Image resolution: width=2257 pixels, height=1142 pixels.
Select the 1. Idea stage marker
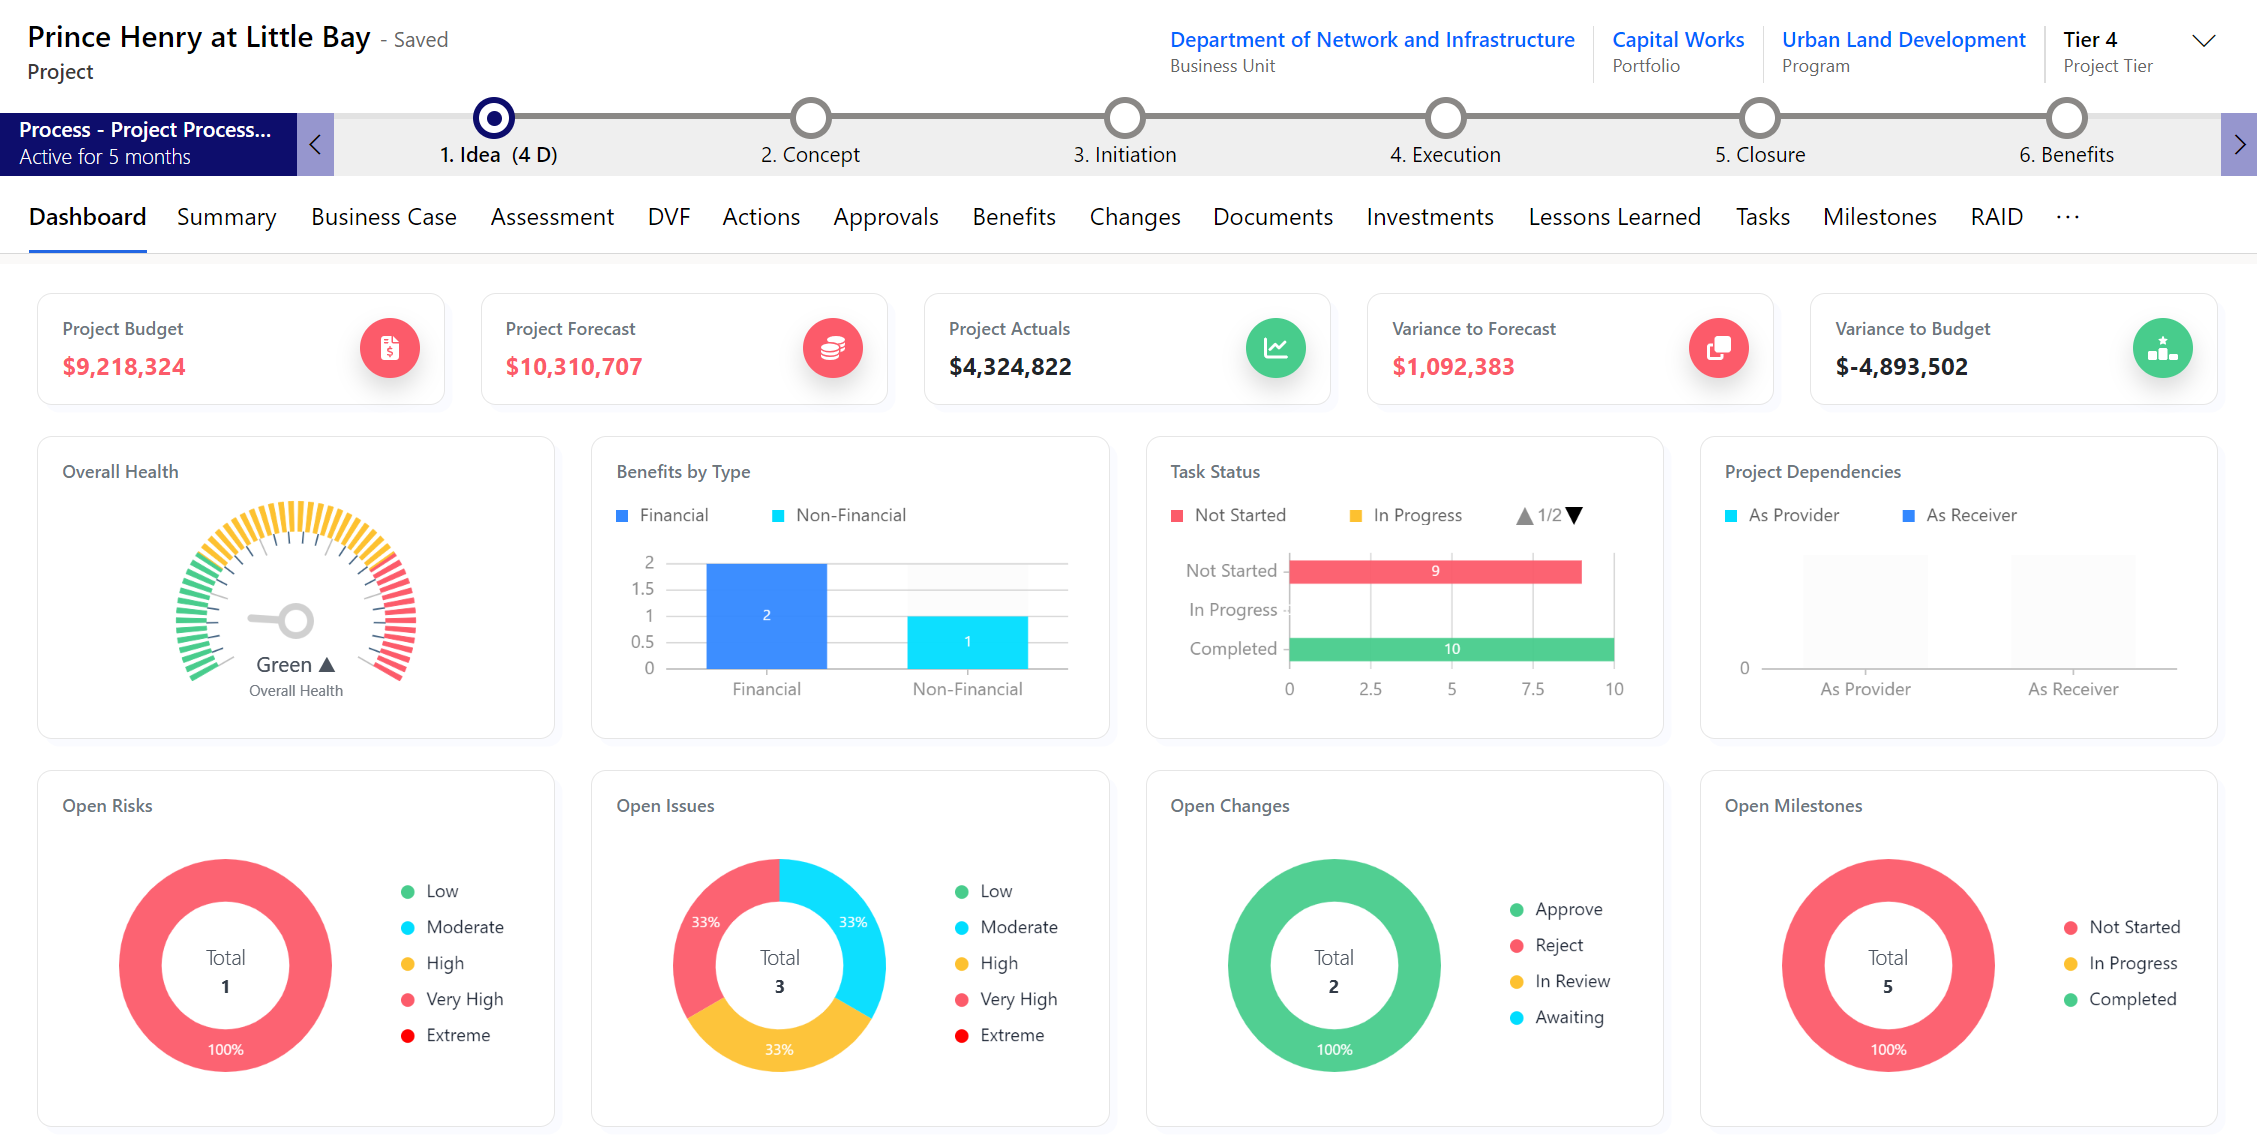[493, 118]
